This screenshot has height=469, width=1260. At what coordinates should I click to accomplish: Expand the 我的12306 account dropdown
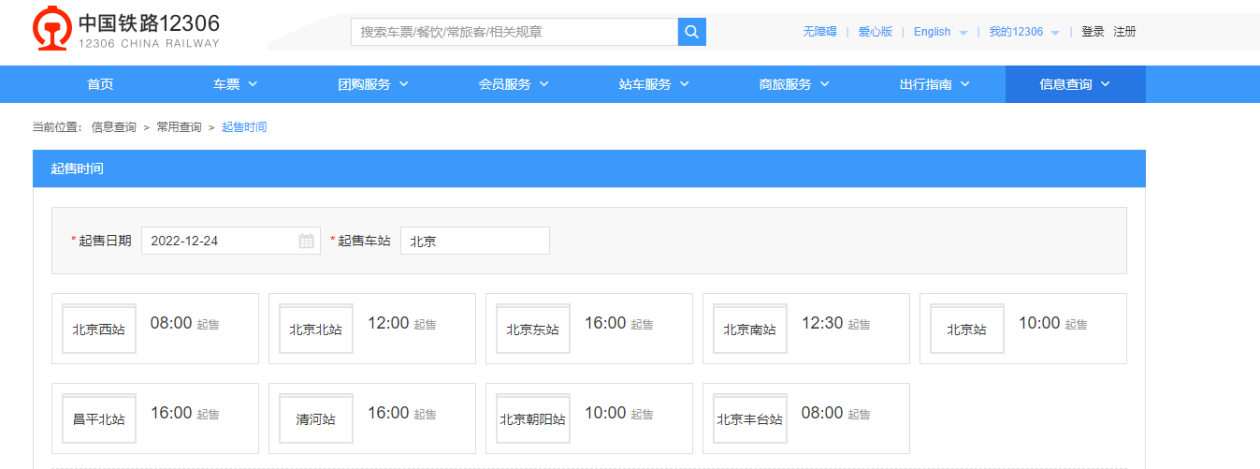click(x=1023, y=32)
